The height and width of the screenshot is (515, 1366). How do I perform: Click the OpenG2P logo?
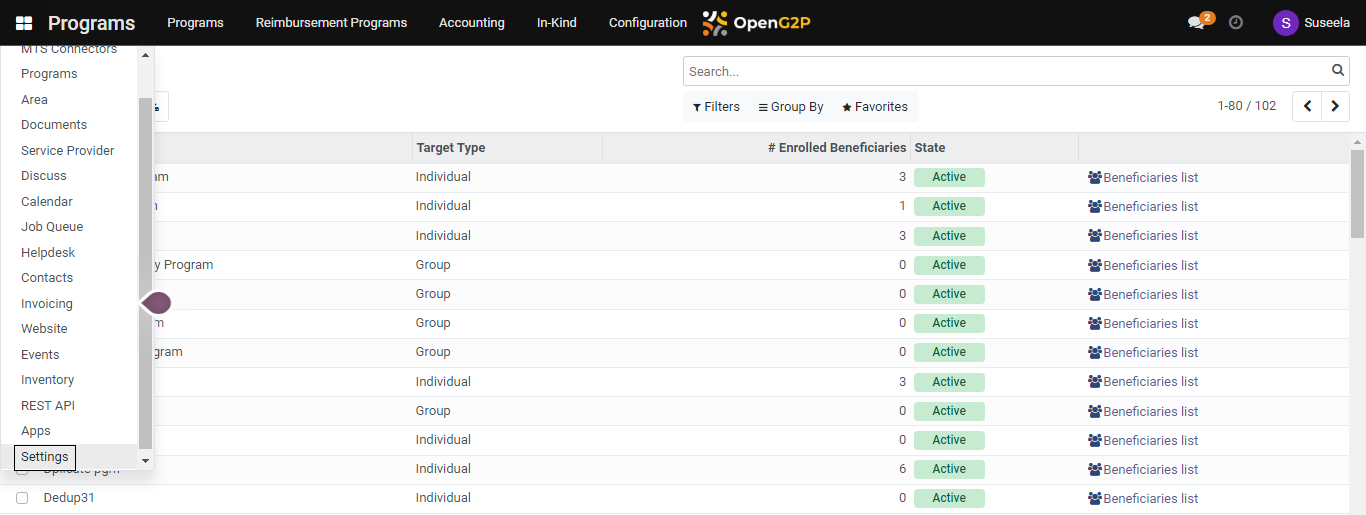click(x=756, y=23)
